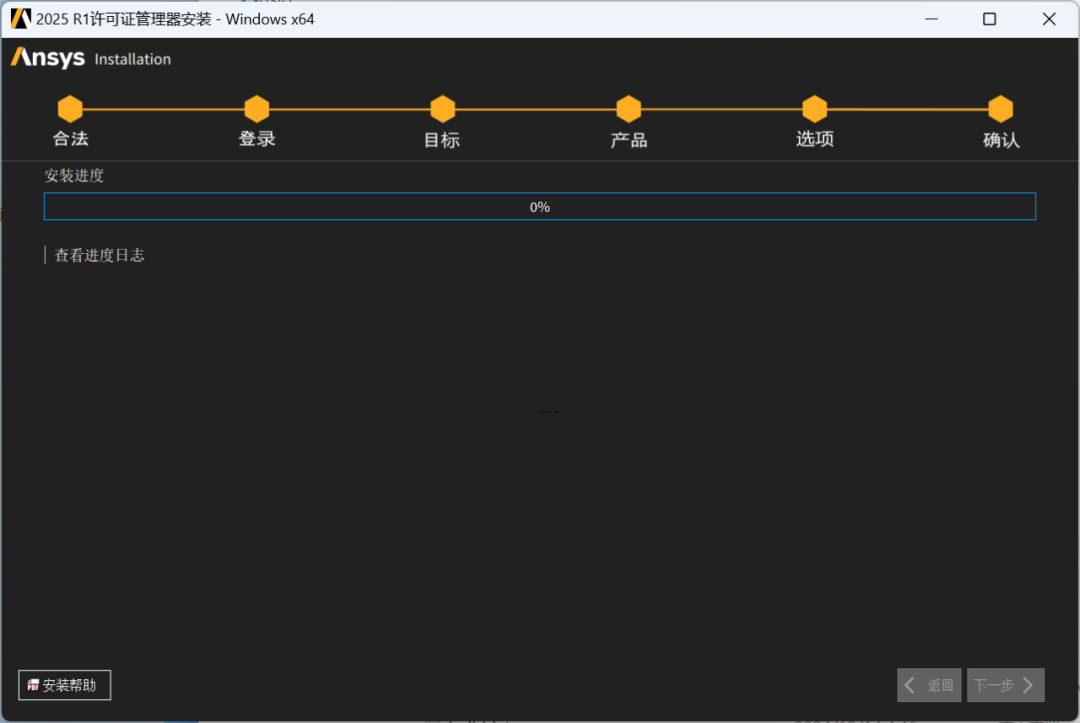Click the 选项 step hexagon

click(815, 109)
